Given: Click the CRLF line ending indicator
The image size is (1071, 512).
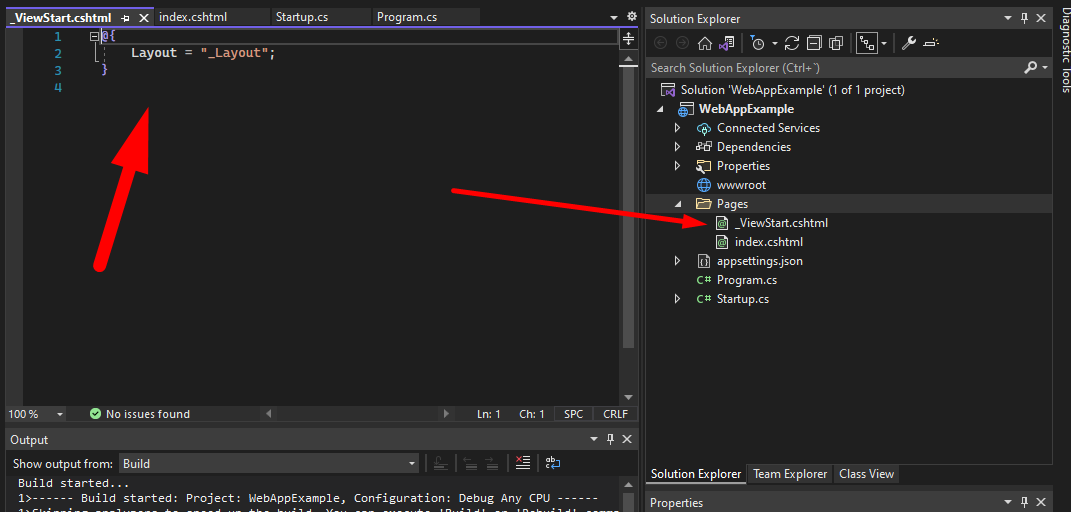Looking at the screenshot, I should point(615,414).
